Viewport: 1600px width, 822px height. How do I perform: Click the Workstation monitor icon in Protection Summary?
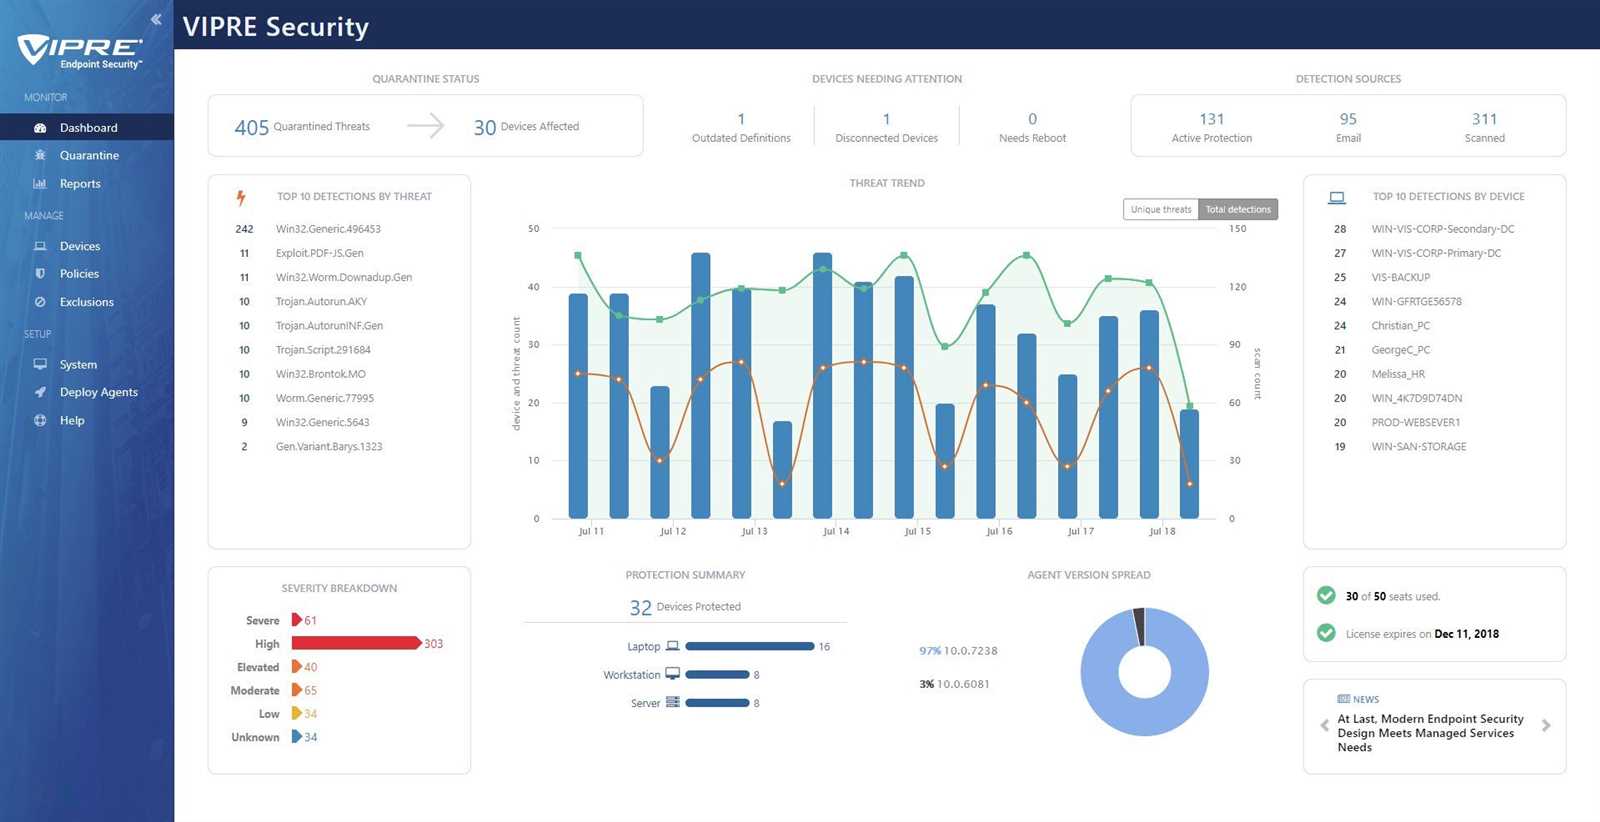pyautogui.click(x=673, y=674)
